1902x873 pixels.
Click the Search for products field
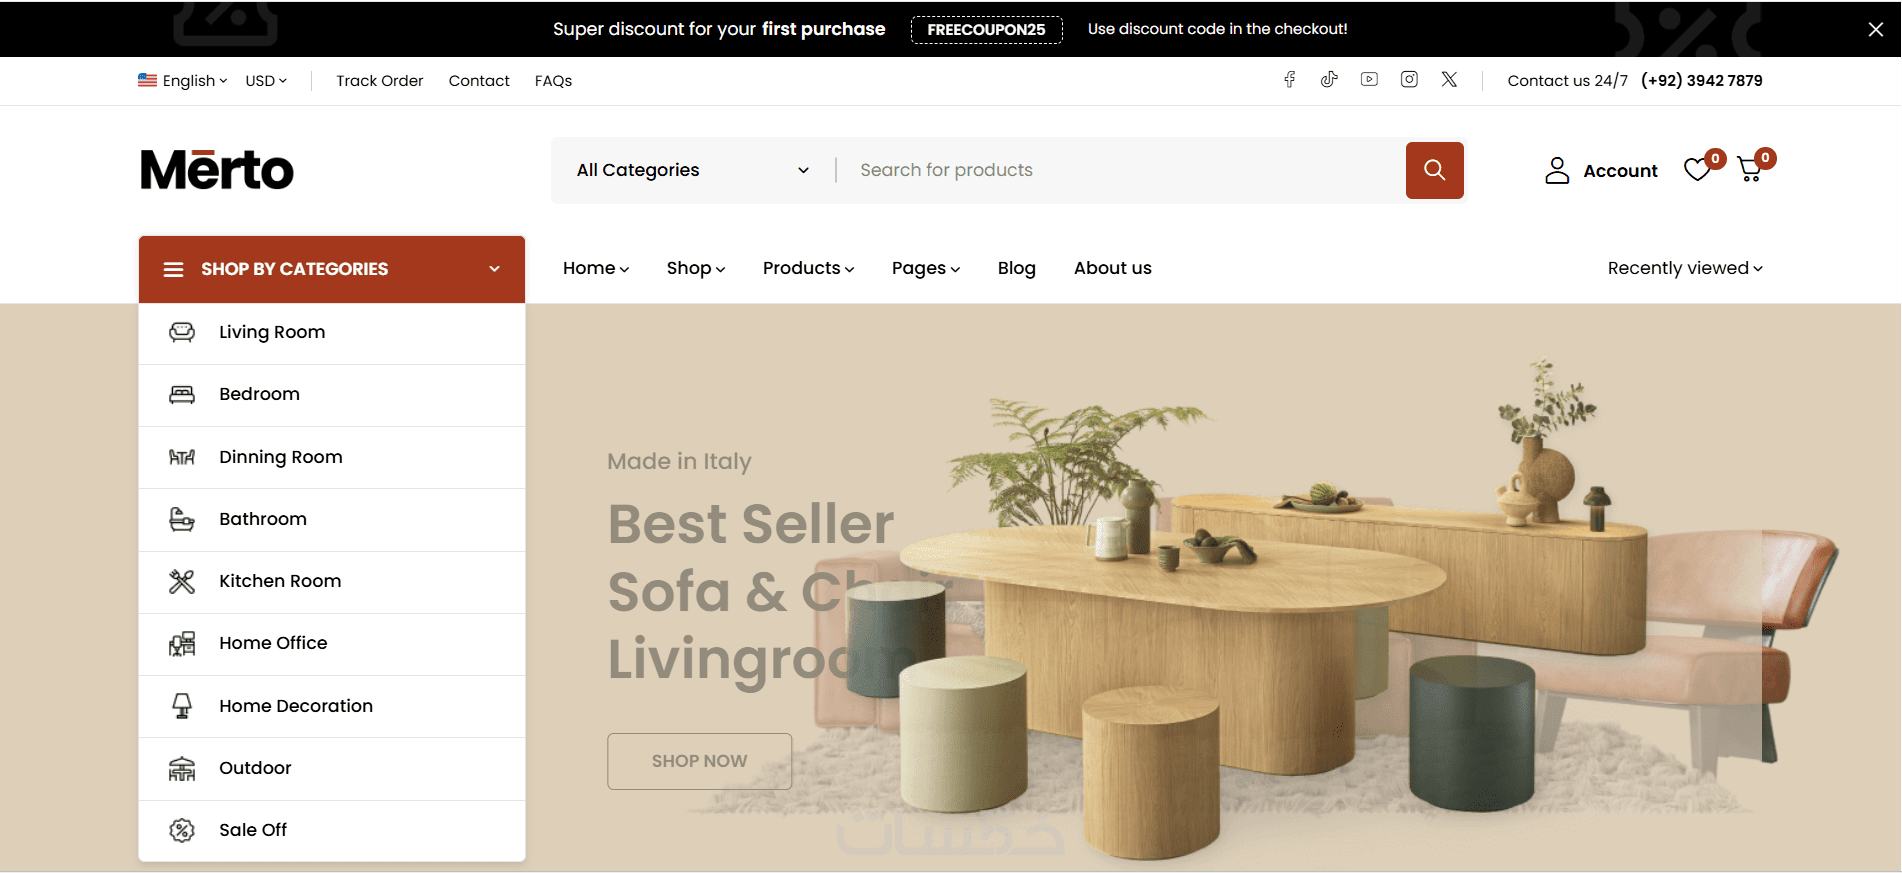(1121, 170)
